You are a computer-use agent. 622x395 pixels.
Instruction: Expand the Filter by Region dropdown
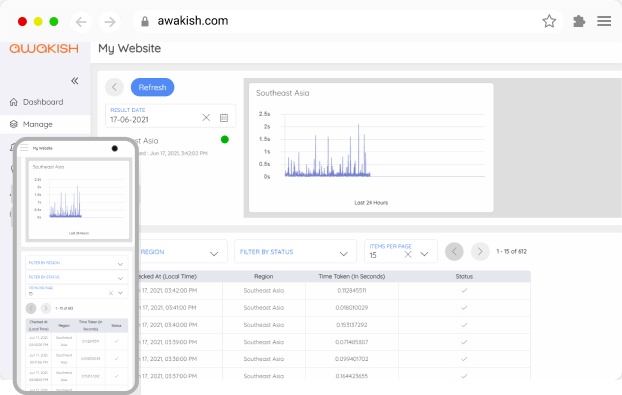click(214, 254)
